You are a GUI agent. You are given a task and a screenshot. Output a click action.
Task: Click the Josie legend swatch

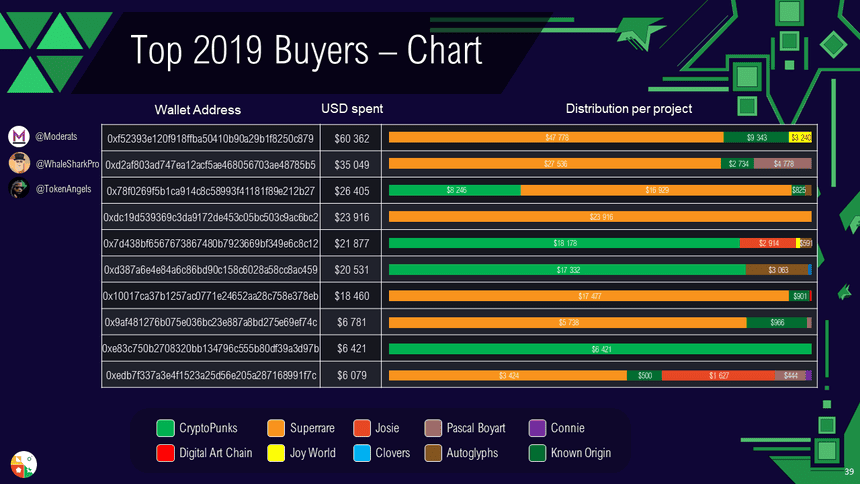pyautogui.click(x=361, y=429)
